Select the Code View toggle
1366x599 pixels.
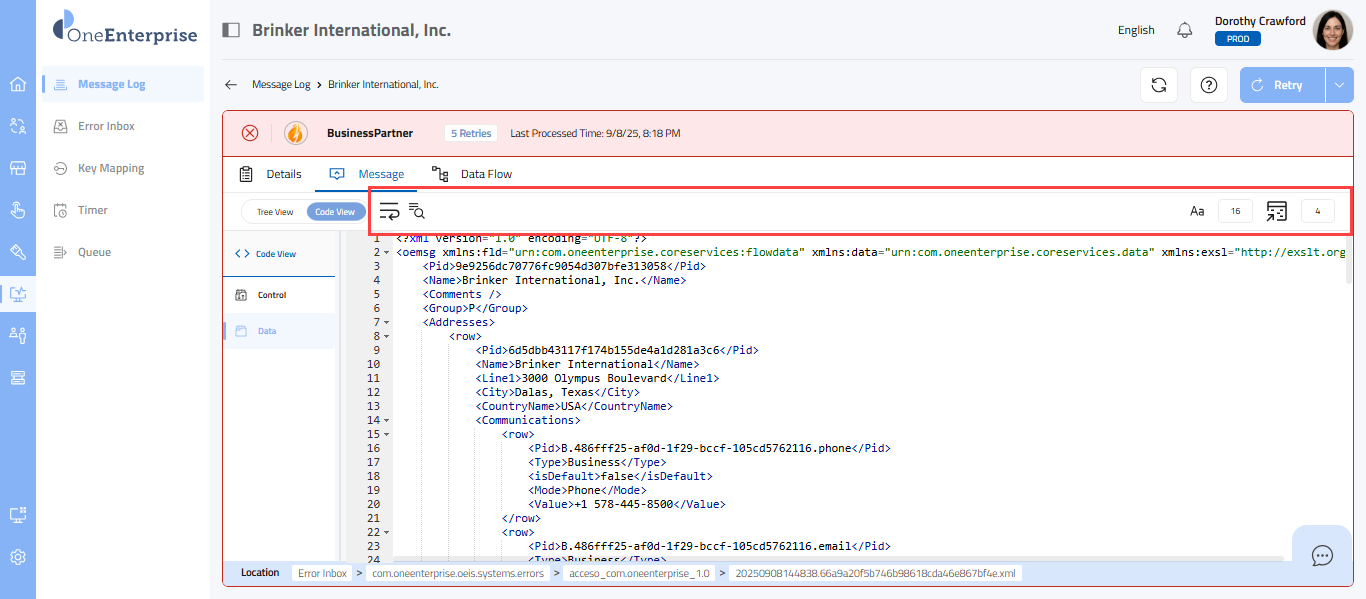[x=335, y=212]
